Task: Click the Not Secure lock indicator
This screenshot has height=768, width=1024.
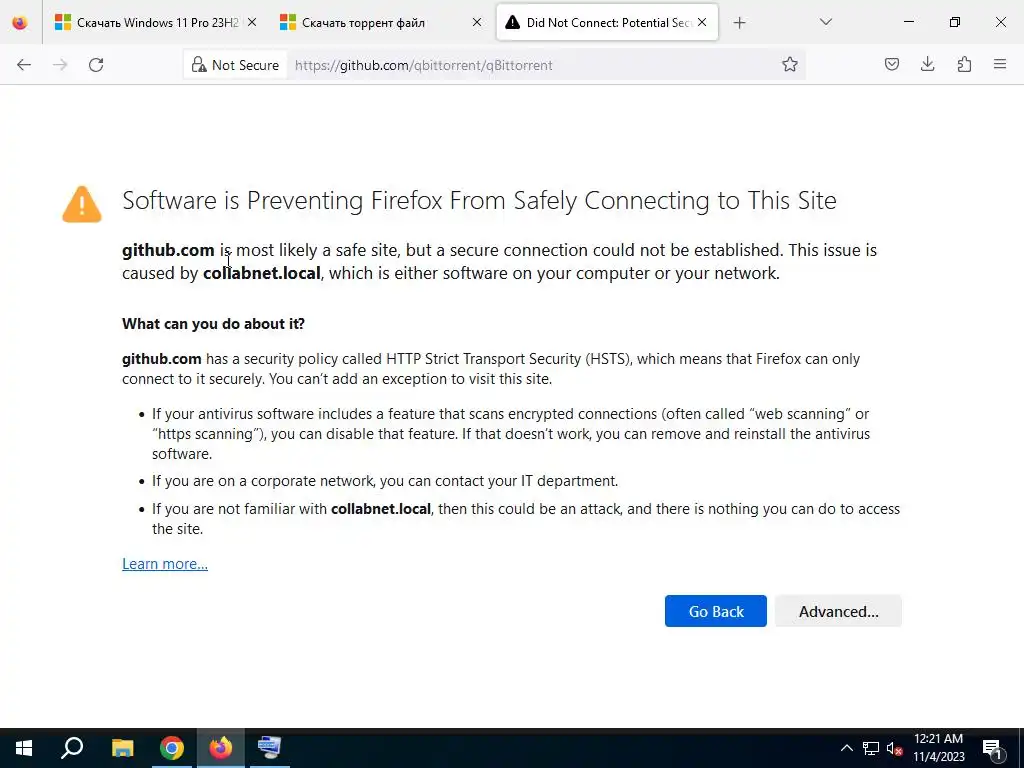Action: (235, 65)
